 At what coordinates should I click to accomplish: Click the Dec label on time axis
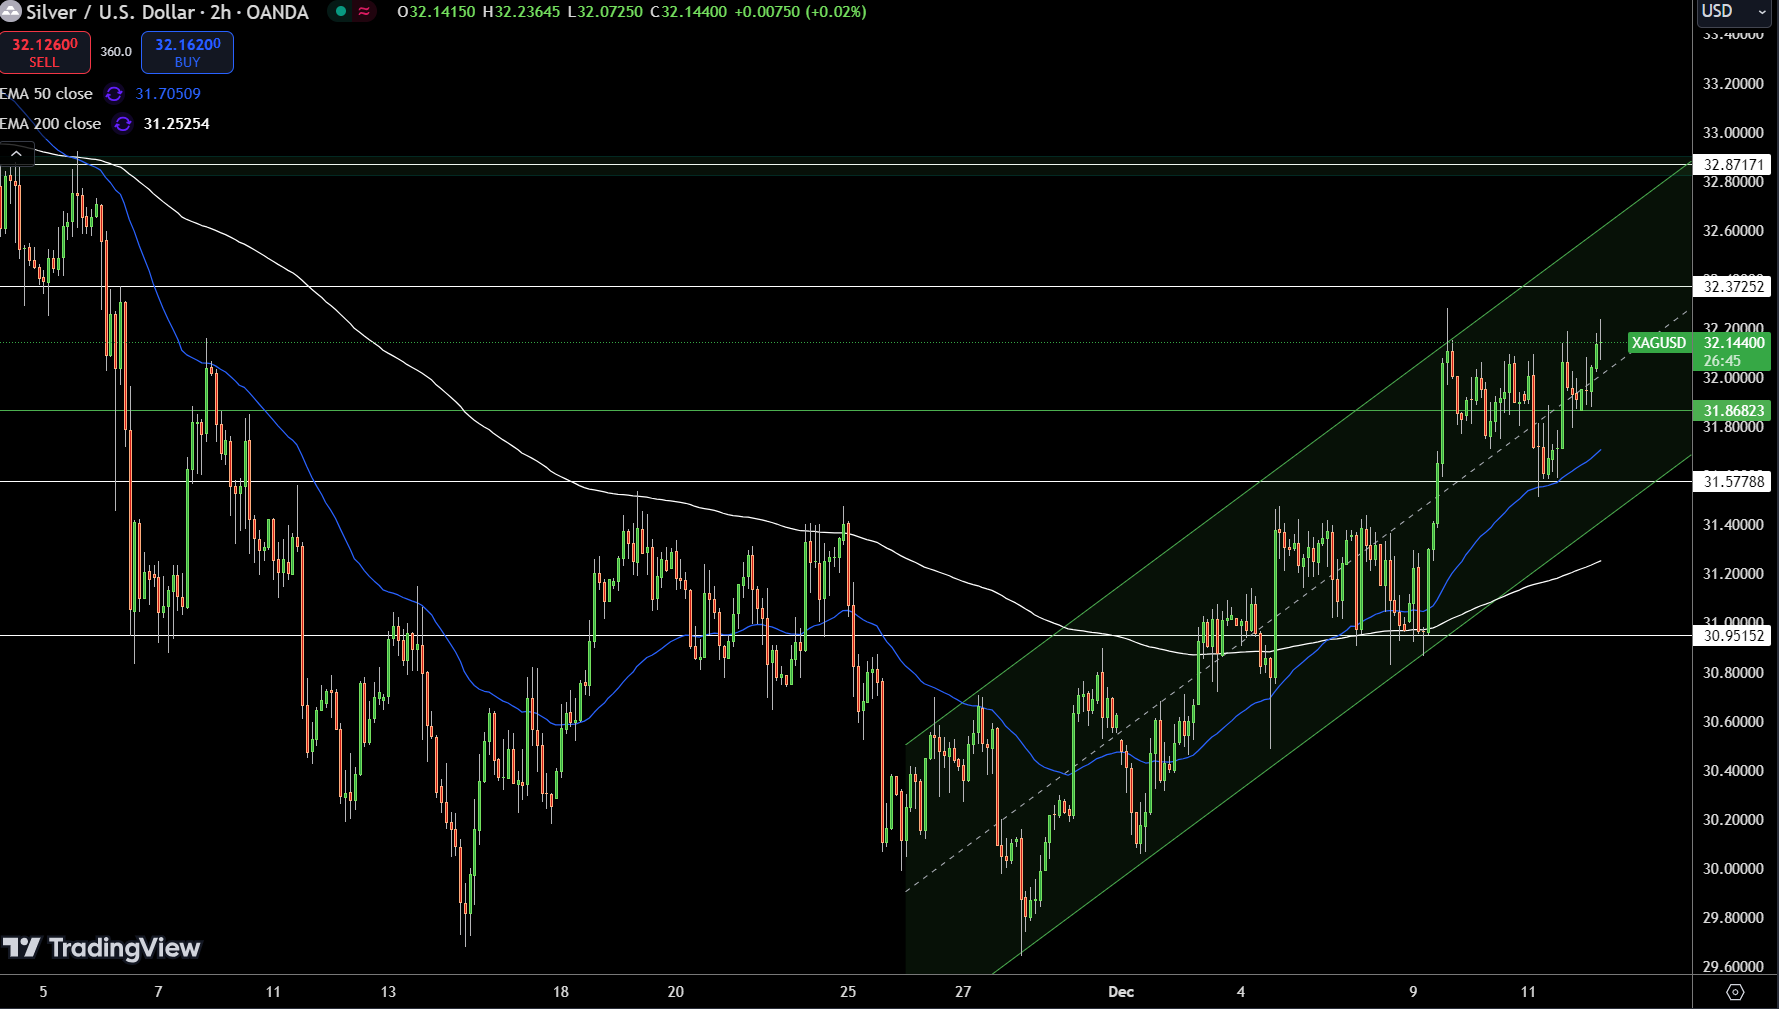(x=1121, y=992)
